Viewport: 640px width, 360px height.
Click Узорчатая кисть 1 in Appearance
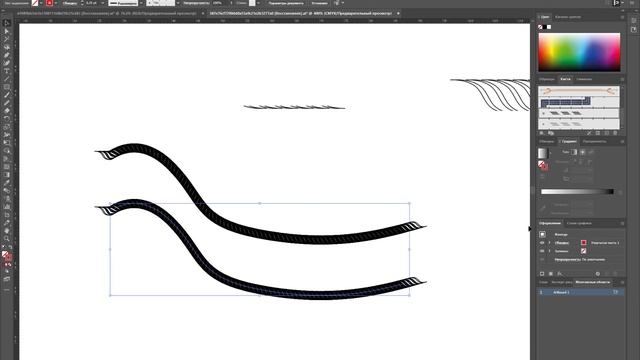[605, 243]
